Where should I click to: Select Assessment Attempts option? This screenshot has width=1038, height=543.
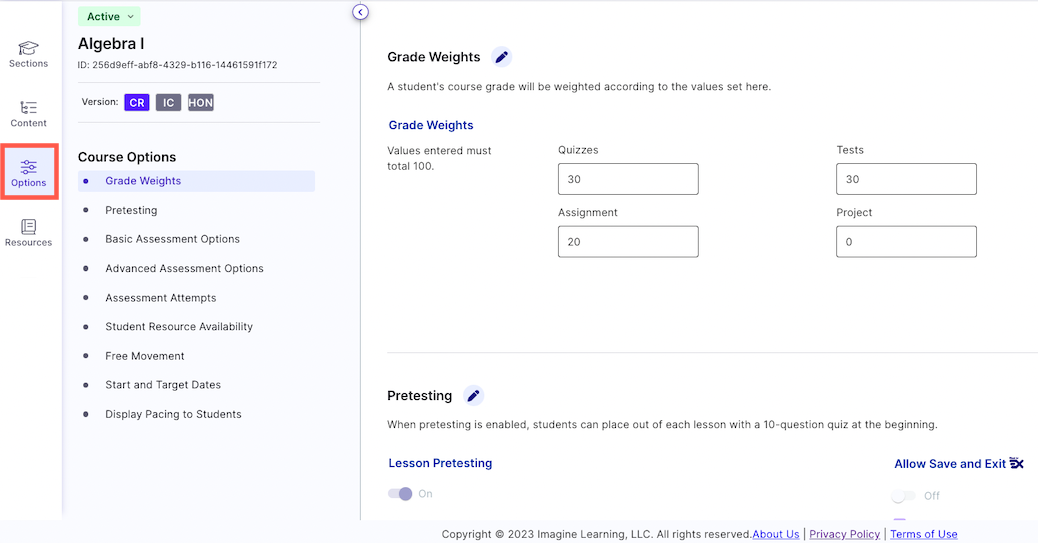click(x=161, y=298)
